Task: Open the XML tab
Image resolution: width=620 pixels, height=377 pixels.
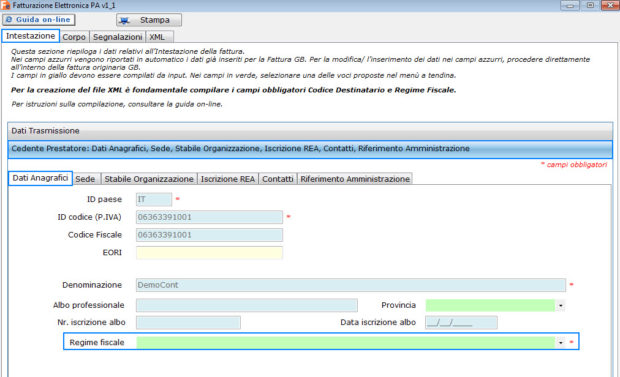Action: (x=159, y=37)
